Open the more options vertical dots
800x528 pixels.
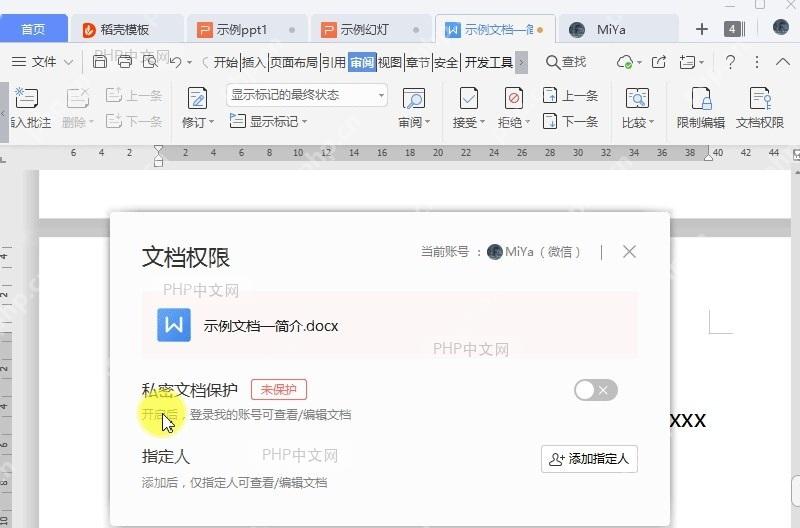tap(757, 62)
